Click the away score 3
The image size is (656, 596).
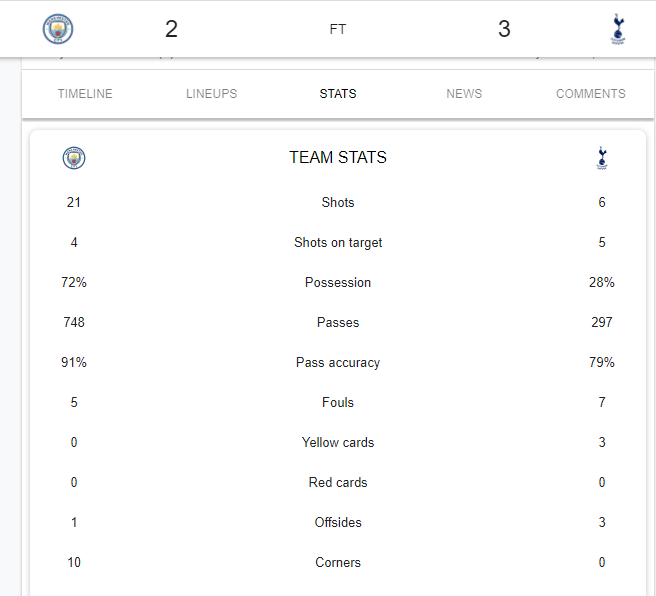[504, 29]
